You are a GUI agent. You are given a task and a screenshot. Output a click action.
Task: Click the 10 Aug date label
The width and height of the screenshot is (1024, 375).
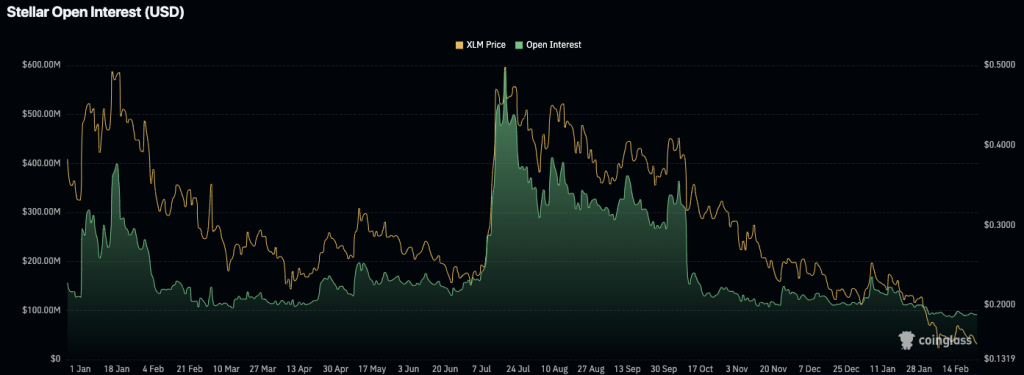coord(554,369)
